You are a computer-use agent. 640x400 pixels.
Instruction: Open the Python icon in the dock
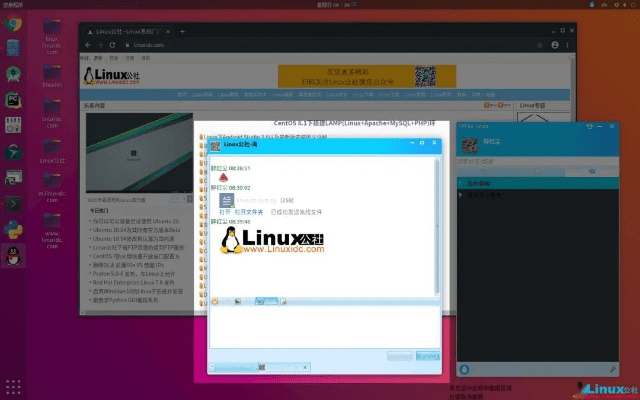pos(13,229)
